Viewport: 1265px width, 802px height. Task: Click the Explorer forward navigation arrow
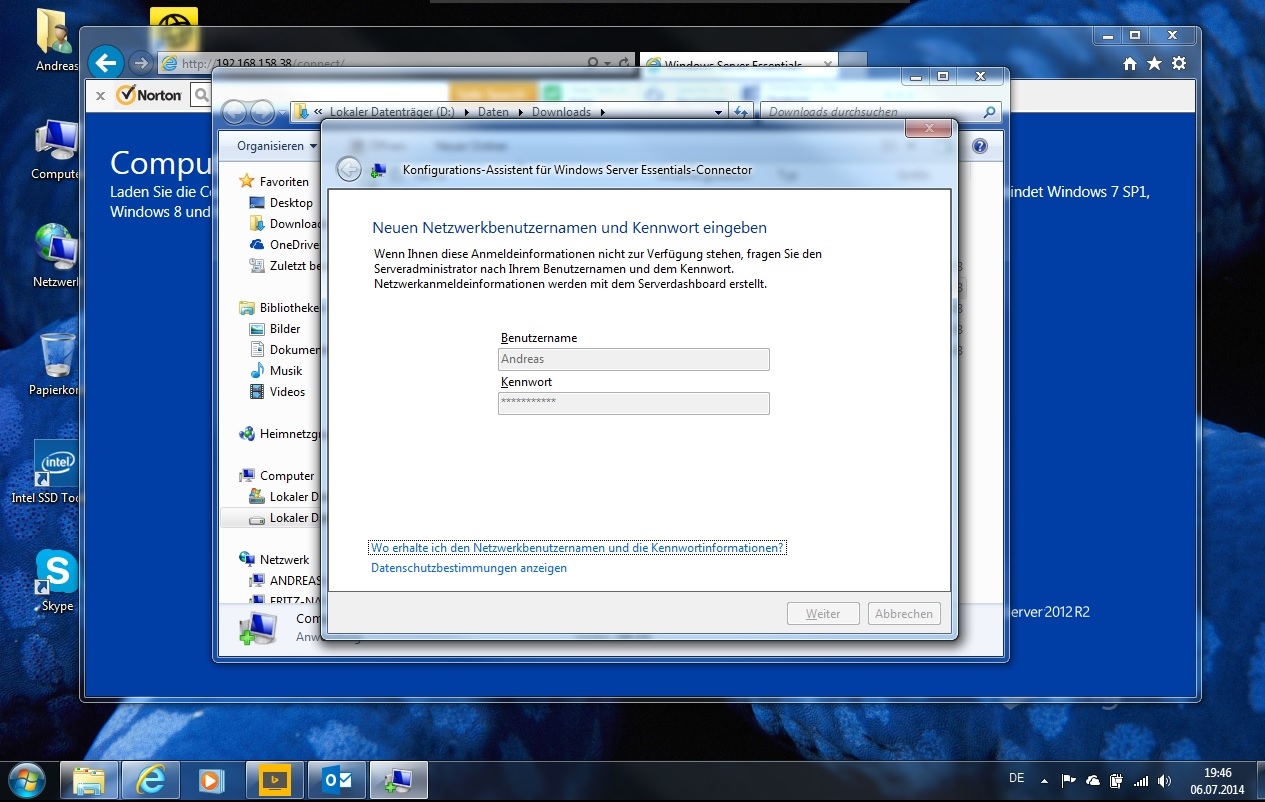[262, 112]
